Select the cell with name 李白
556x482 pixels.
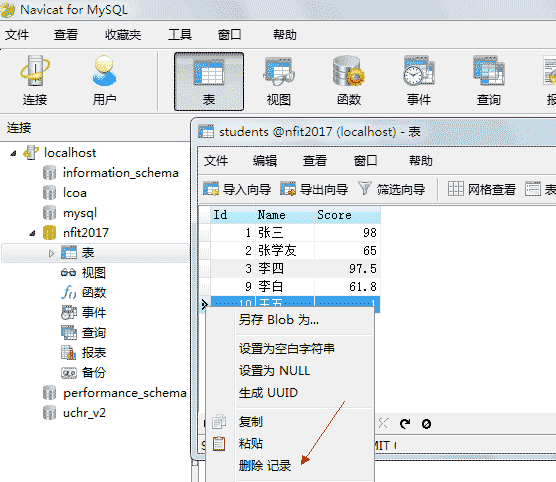click(x=285, y=286)
